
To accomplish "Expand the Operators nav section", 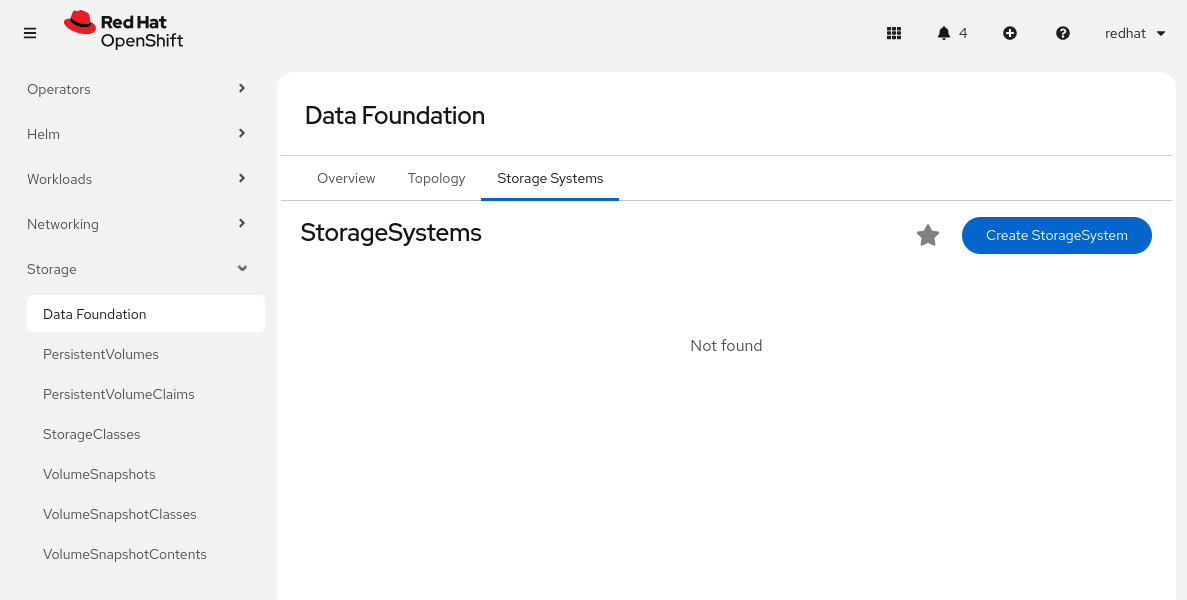I will pos(138,89).
